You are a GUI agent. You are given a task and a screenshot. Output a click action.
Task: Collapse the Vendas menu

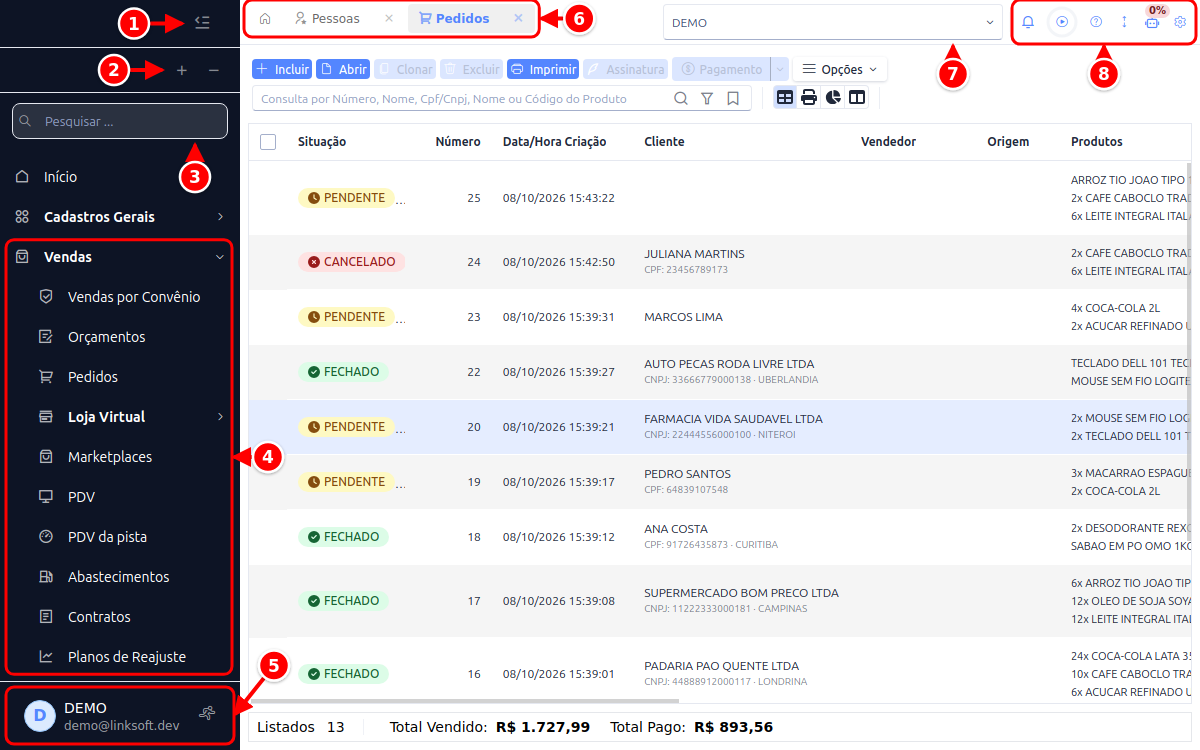(120, 257)
